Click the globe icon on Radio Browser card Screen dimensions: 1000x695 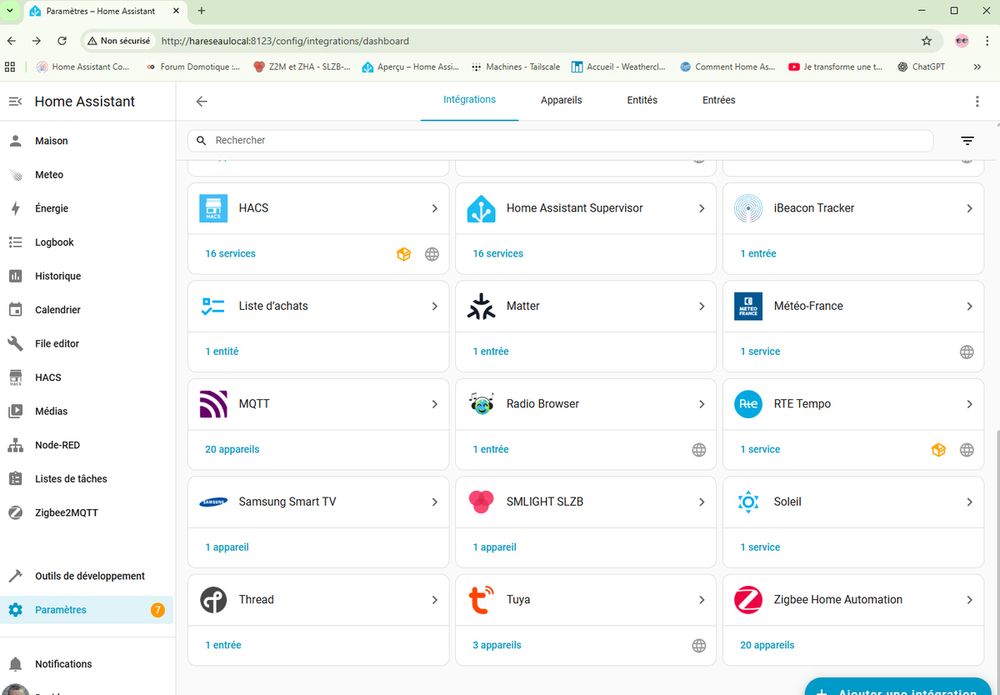(699, 450)
